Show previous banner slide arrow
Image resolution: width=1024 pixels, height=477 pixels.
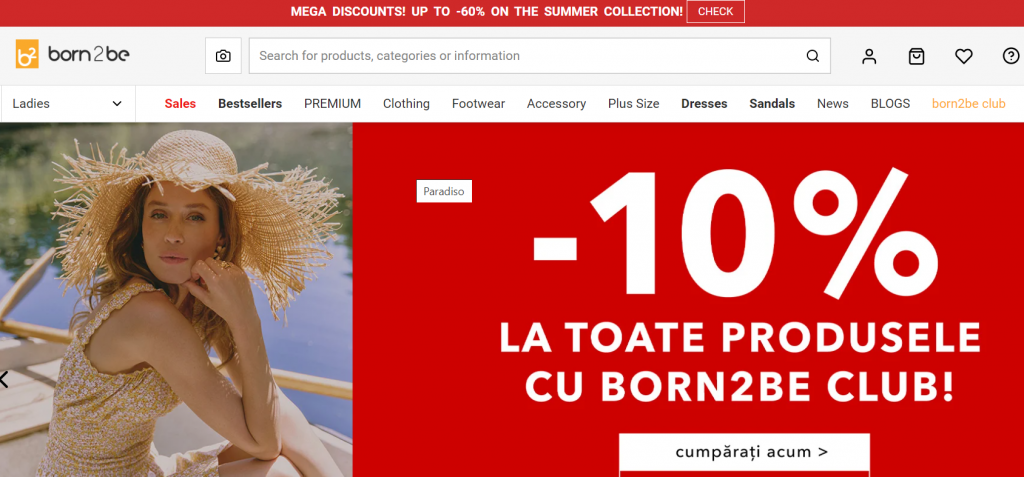point(5,379)
